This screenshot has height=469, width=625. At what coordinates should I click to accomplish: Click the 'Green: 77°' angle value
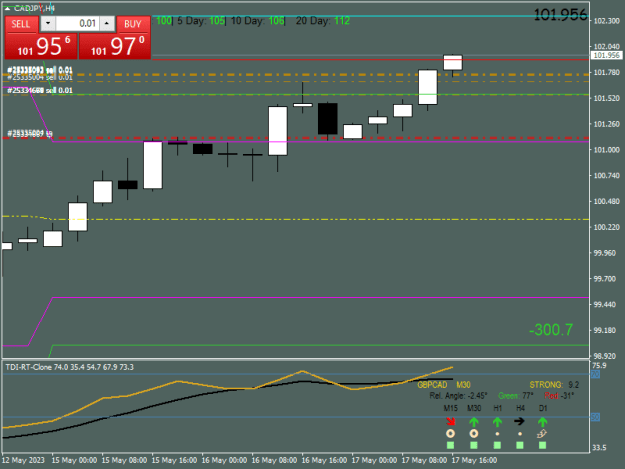point(516,396)
